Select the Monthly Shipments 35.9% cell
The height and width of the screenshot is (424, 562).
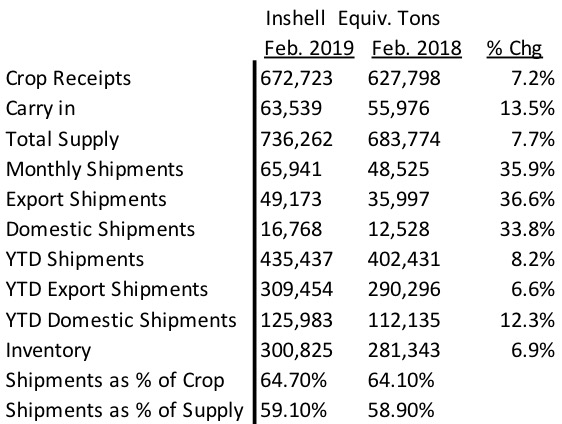pos(527,169)
